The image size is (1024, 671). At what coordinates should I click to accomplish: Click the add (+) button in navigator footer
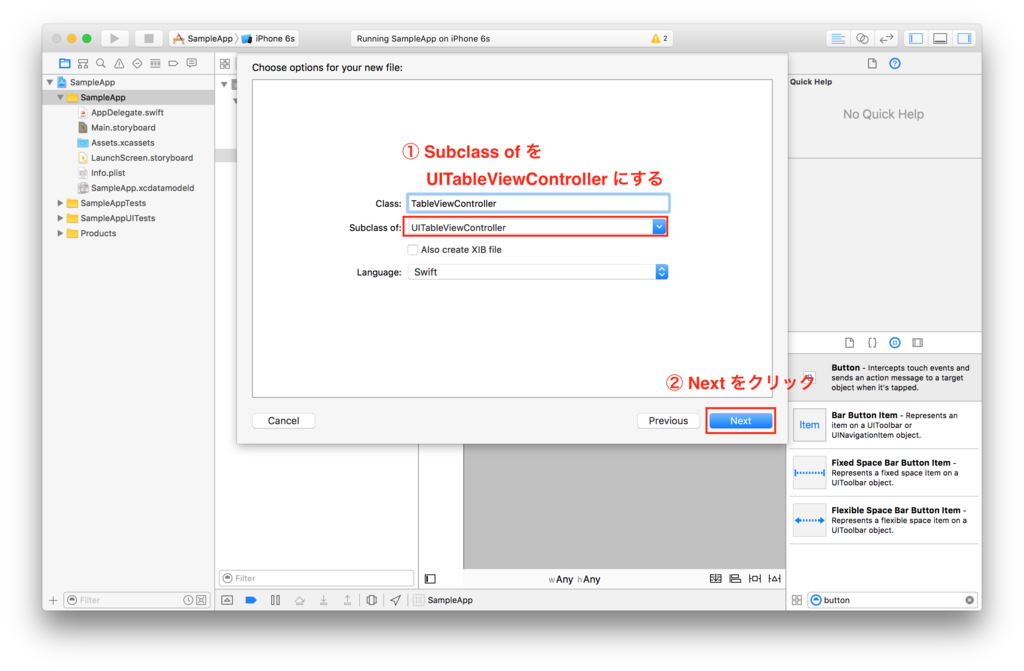(53, 600)
